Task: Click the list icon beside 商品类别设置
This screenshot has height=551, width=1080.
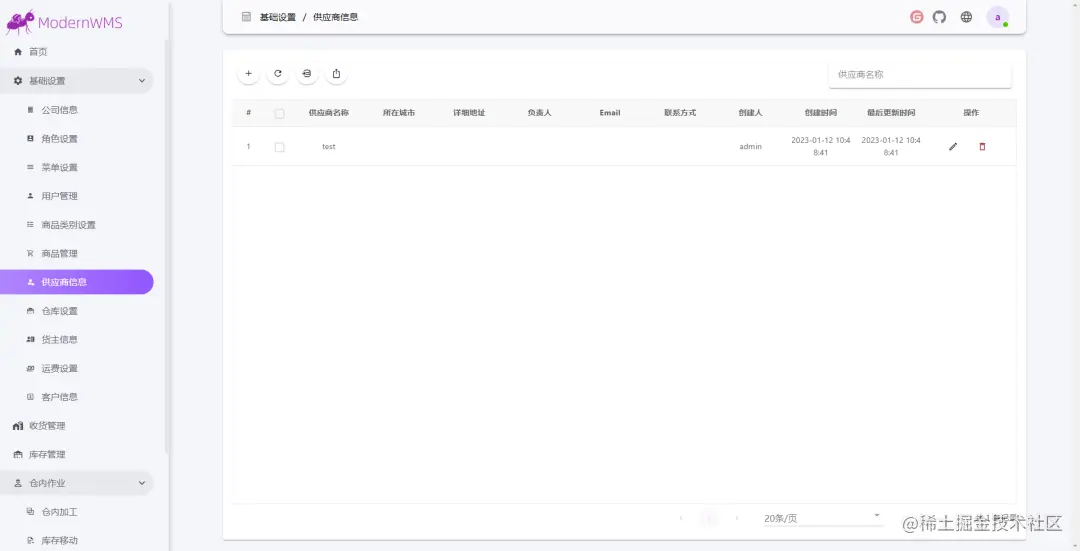Action: pyautogui.click(x=30, y=225)
